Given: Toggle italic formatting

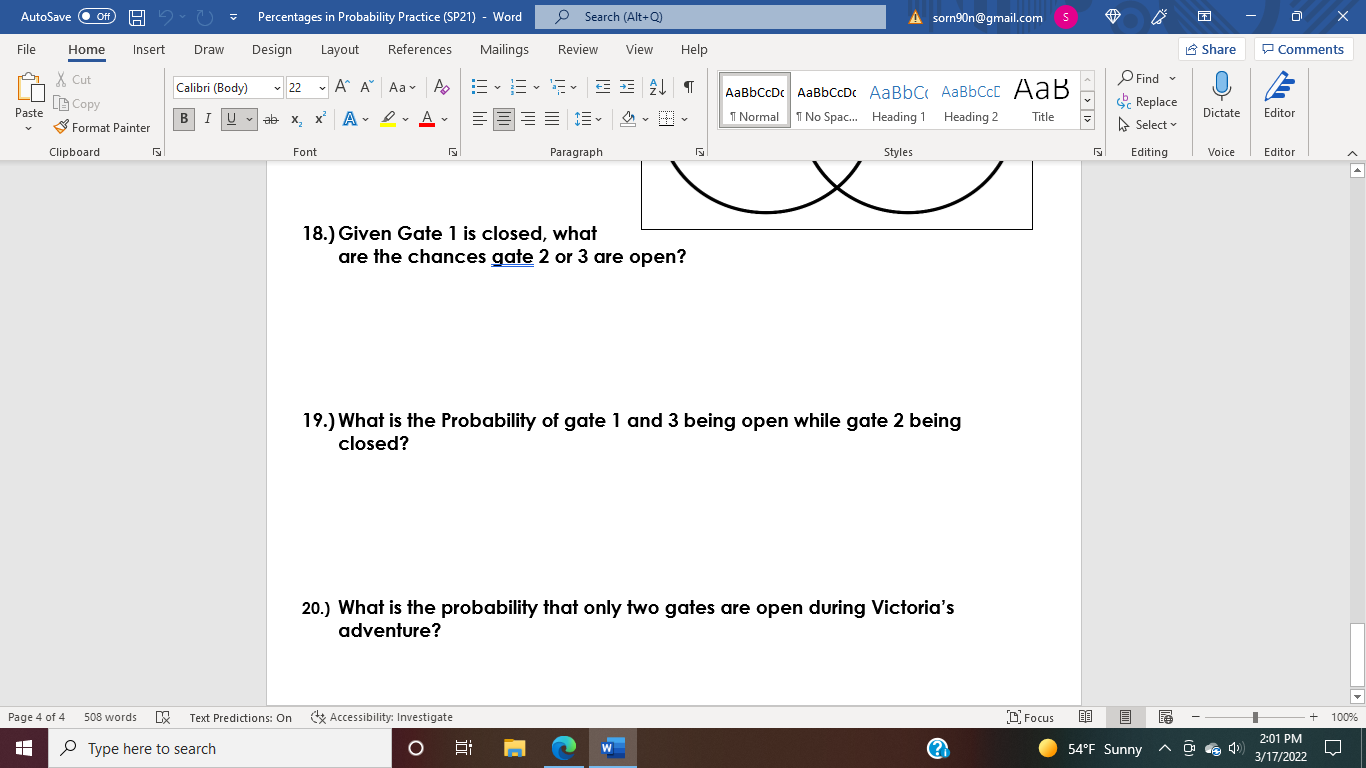Looking at the screenshot, I should click(x=207, y=119).
